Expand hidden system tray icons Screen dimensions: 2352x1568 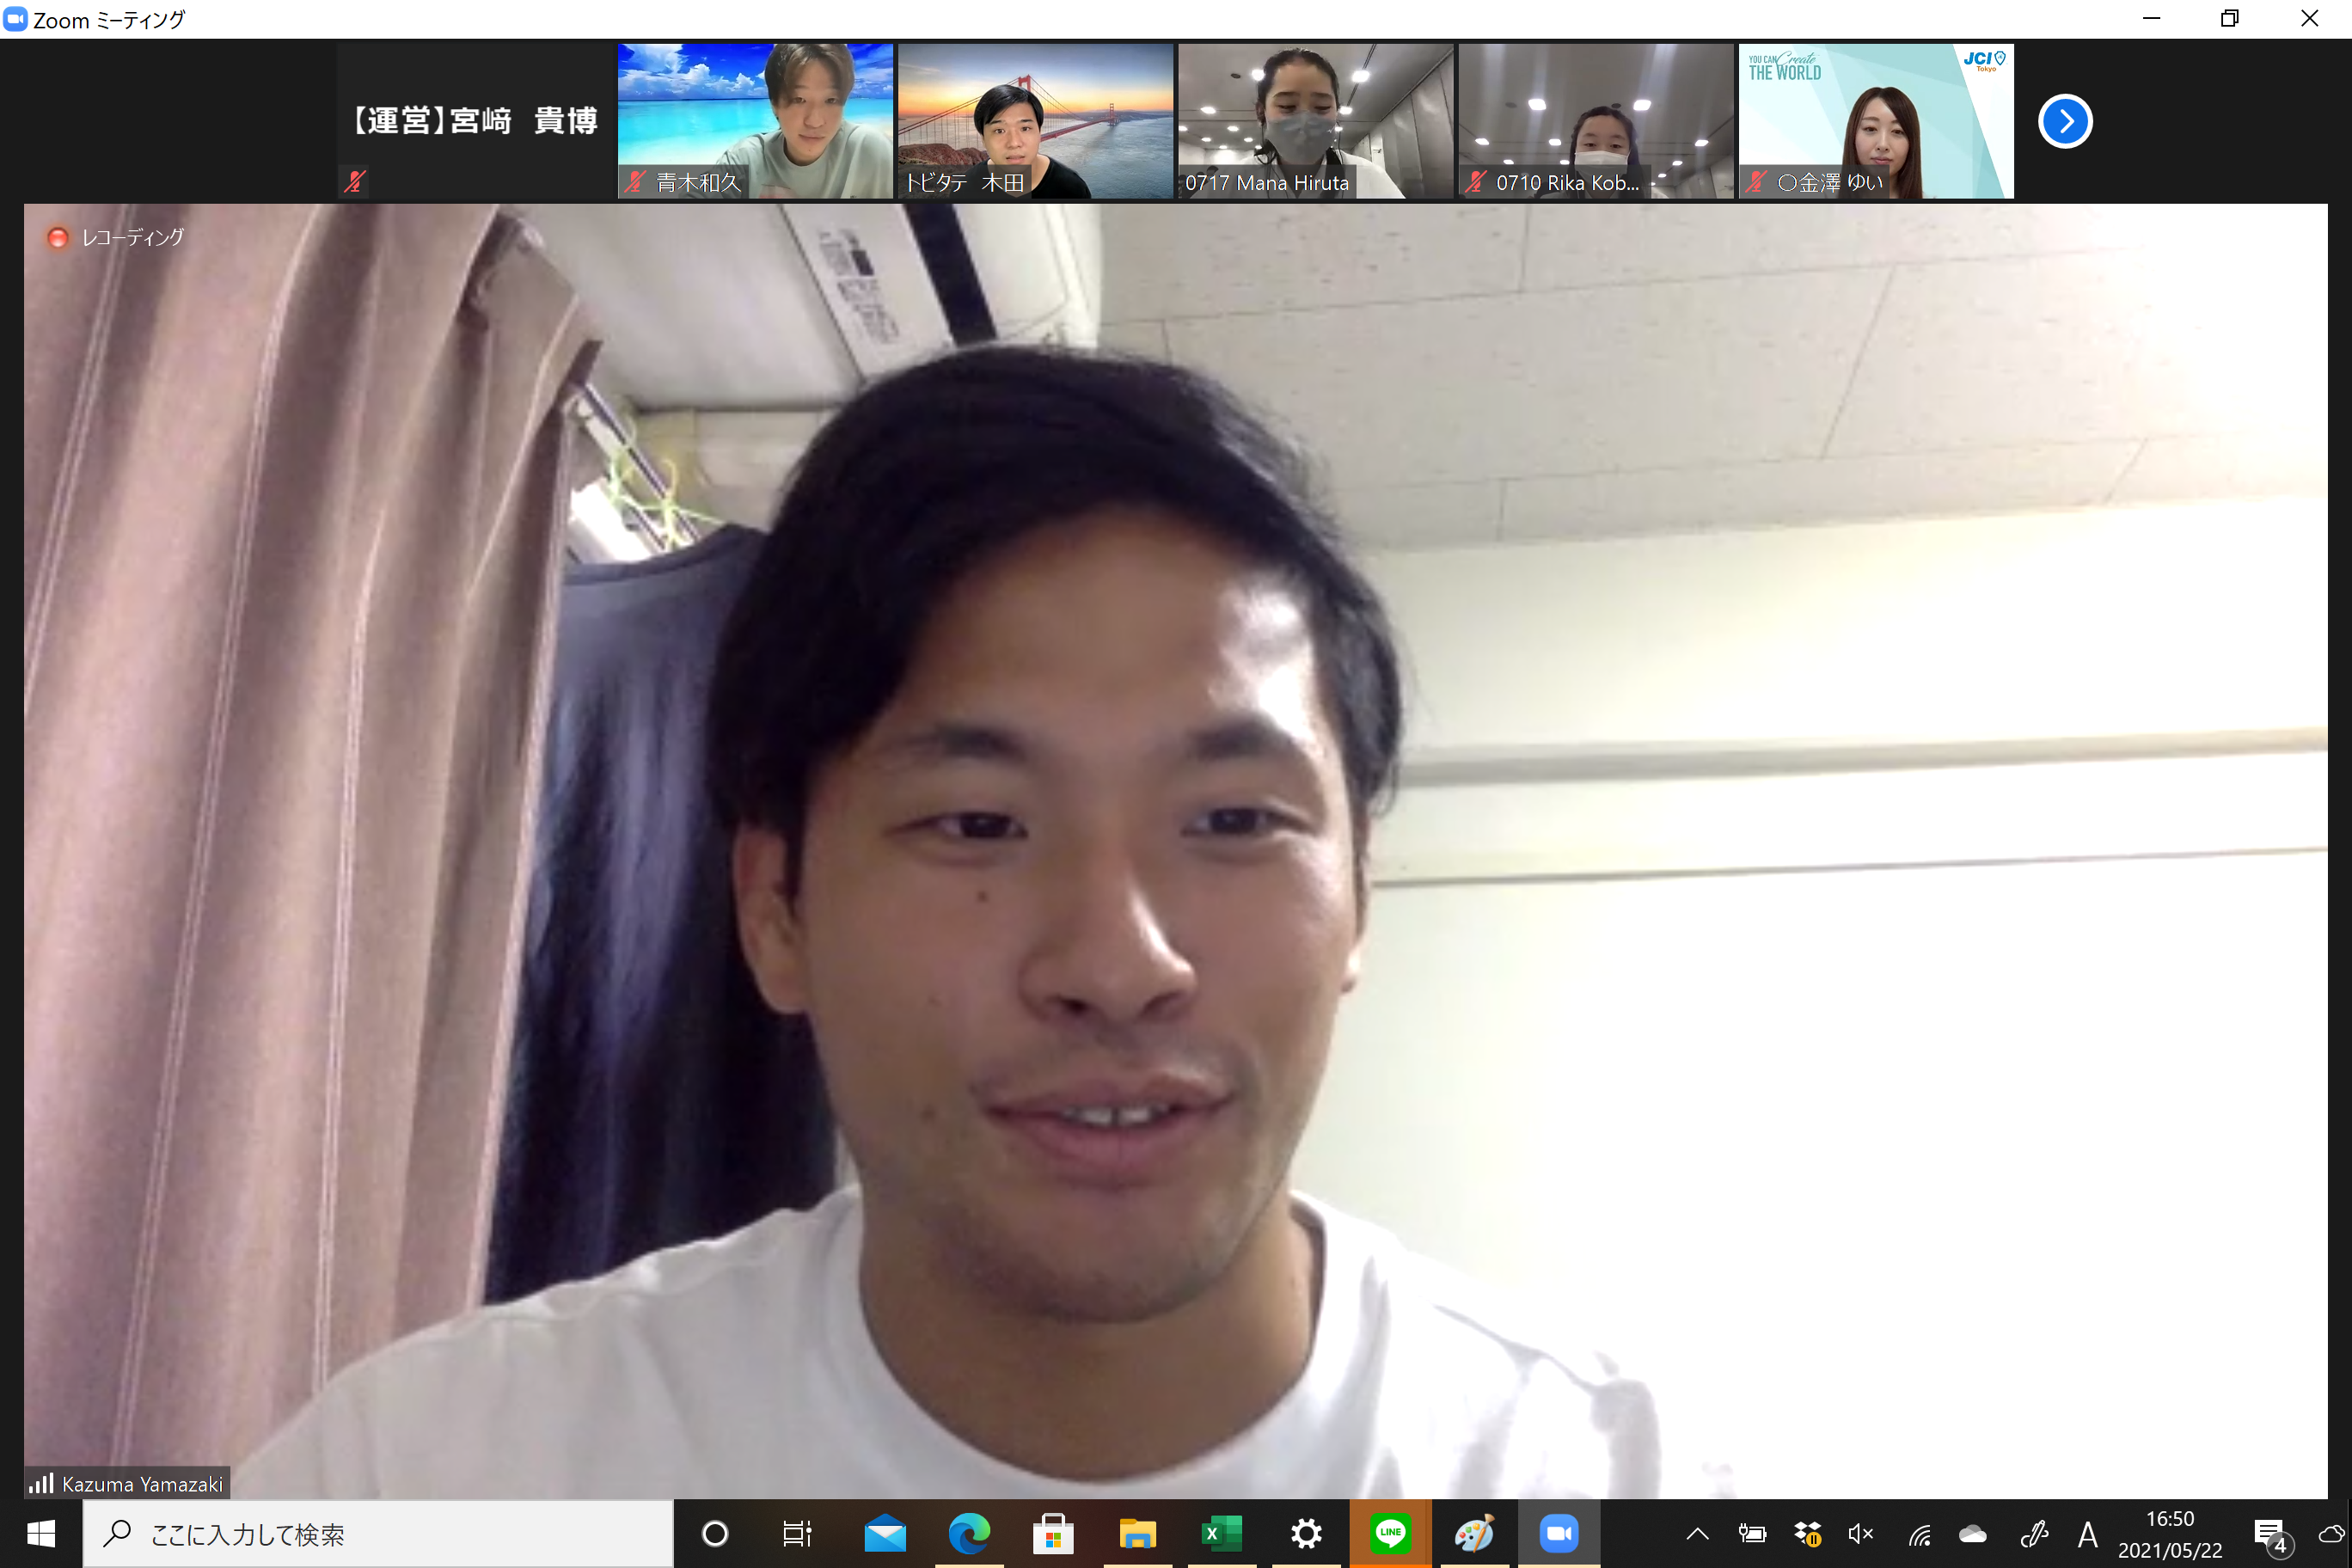(x=1697, y=1533)
